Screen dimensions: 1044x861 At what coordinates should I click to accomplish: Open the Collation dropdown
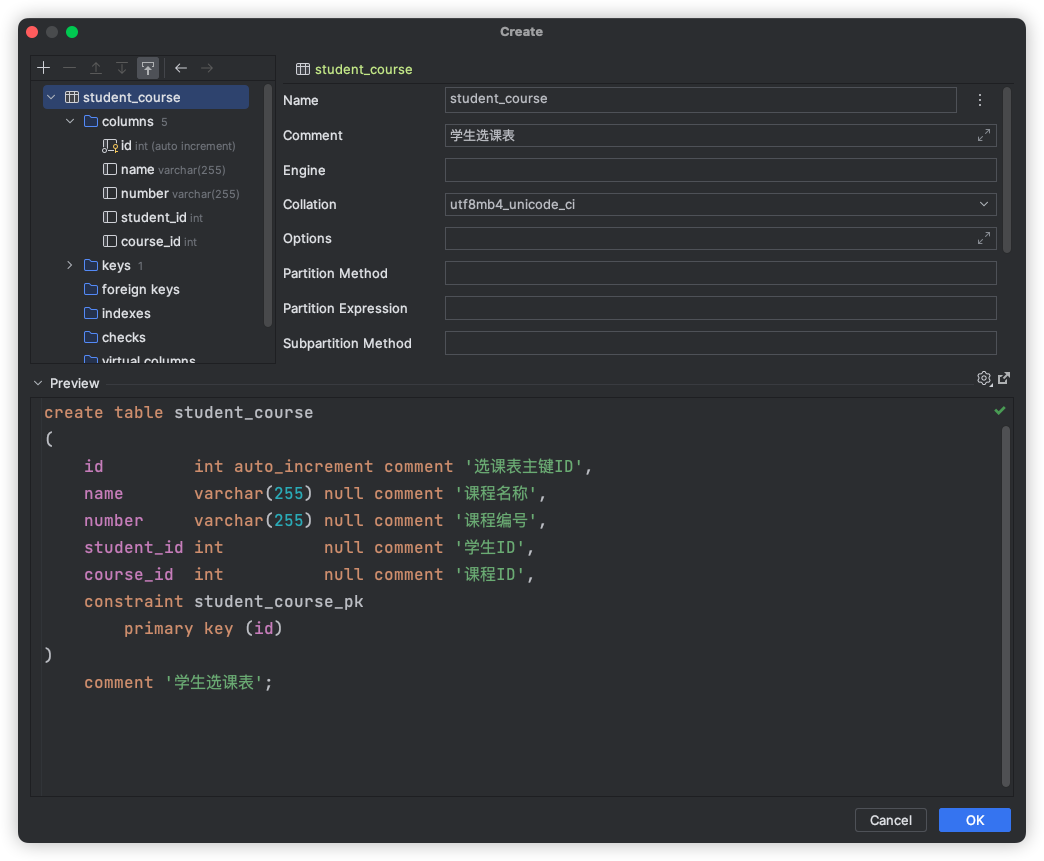coord(984,204)
